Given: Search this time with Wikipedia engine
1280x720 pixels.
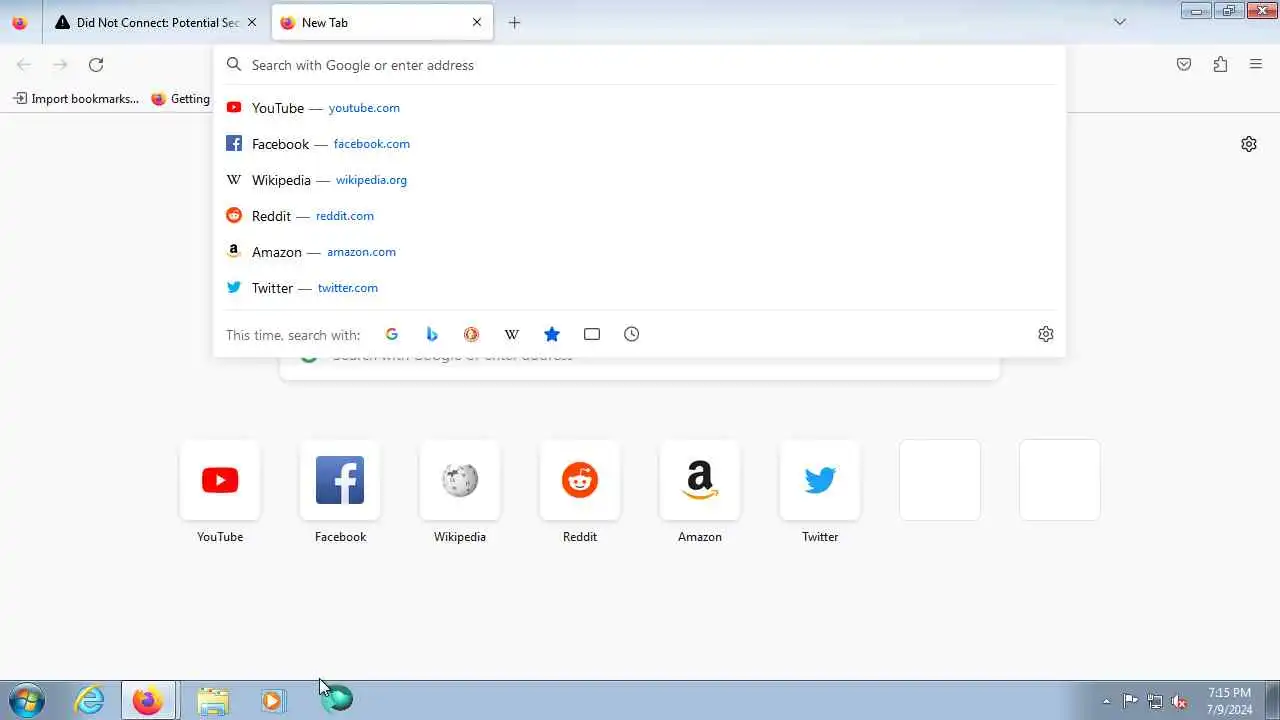Looking at the screenshot, I should [x=512, y=334].
